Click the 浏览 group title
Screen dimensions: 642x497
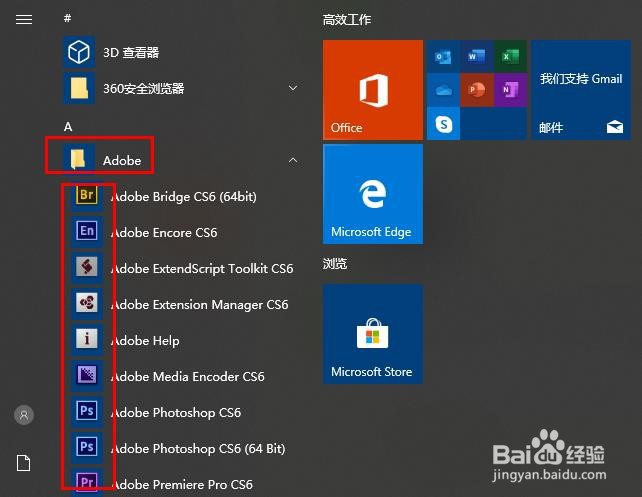(x=335, y=264)
